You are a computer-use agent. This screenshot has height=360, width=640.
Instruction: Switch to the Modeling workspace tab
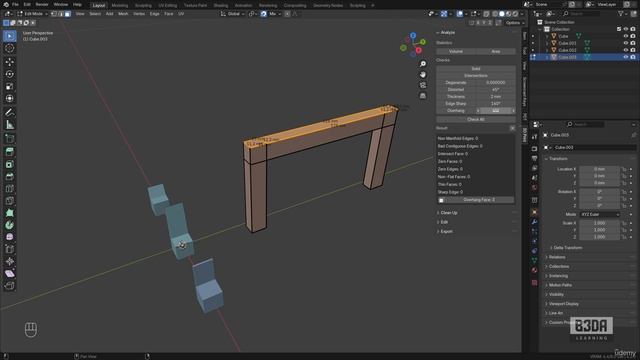click(x=120, y=5)
